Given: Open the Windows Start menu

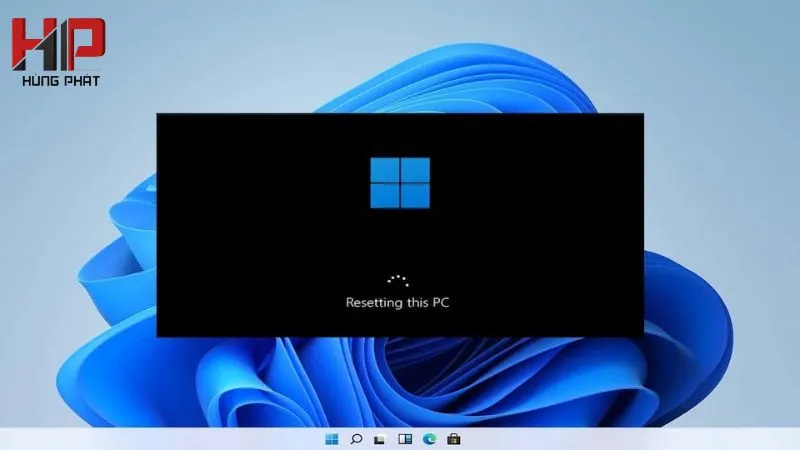Looking at the screenshot, I should pos(332,439).
